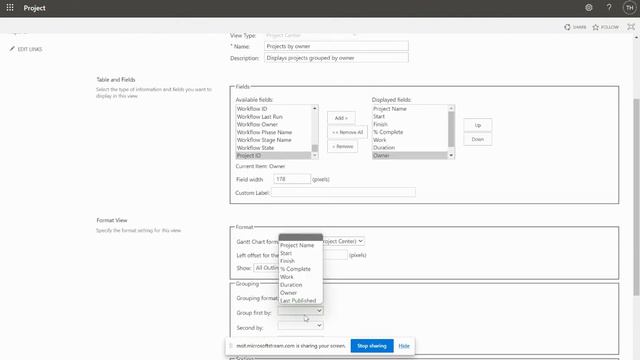This screenshot has height=360, width=640.
Task: Select Work in Displayed fields list
Action: click(x=410, y=140)
